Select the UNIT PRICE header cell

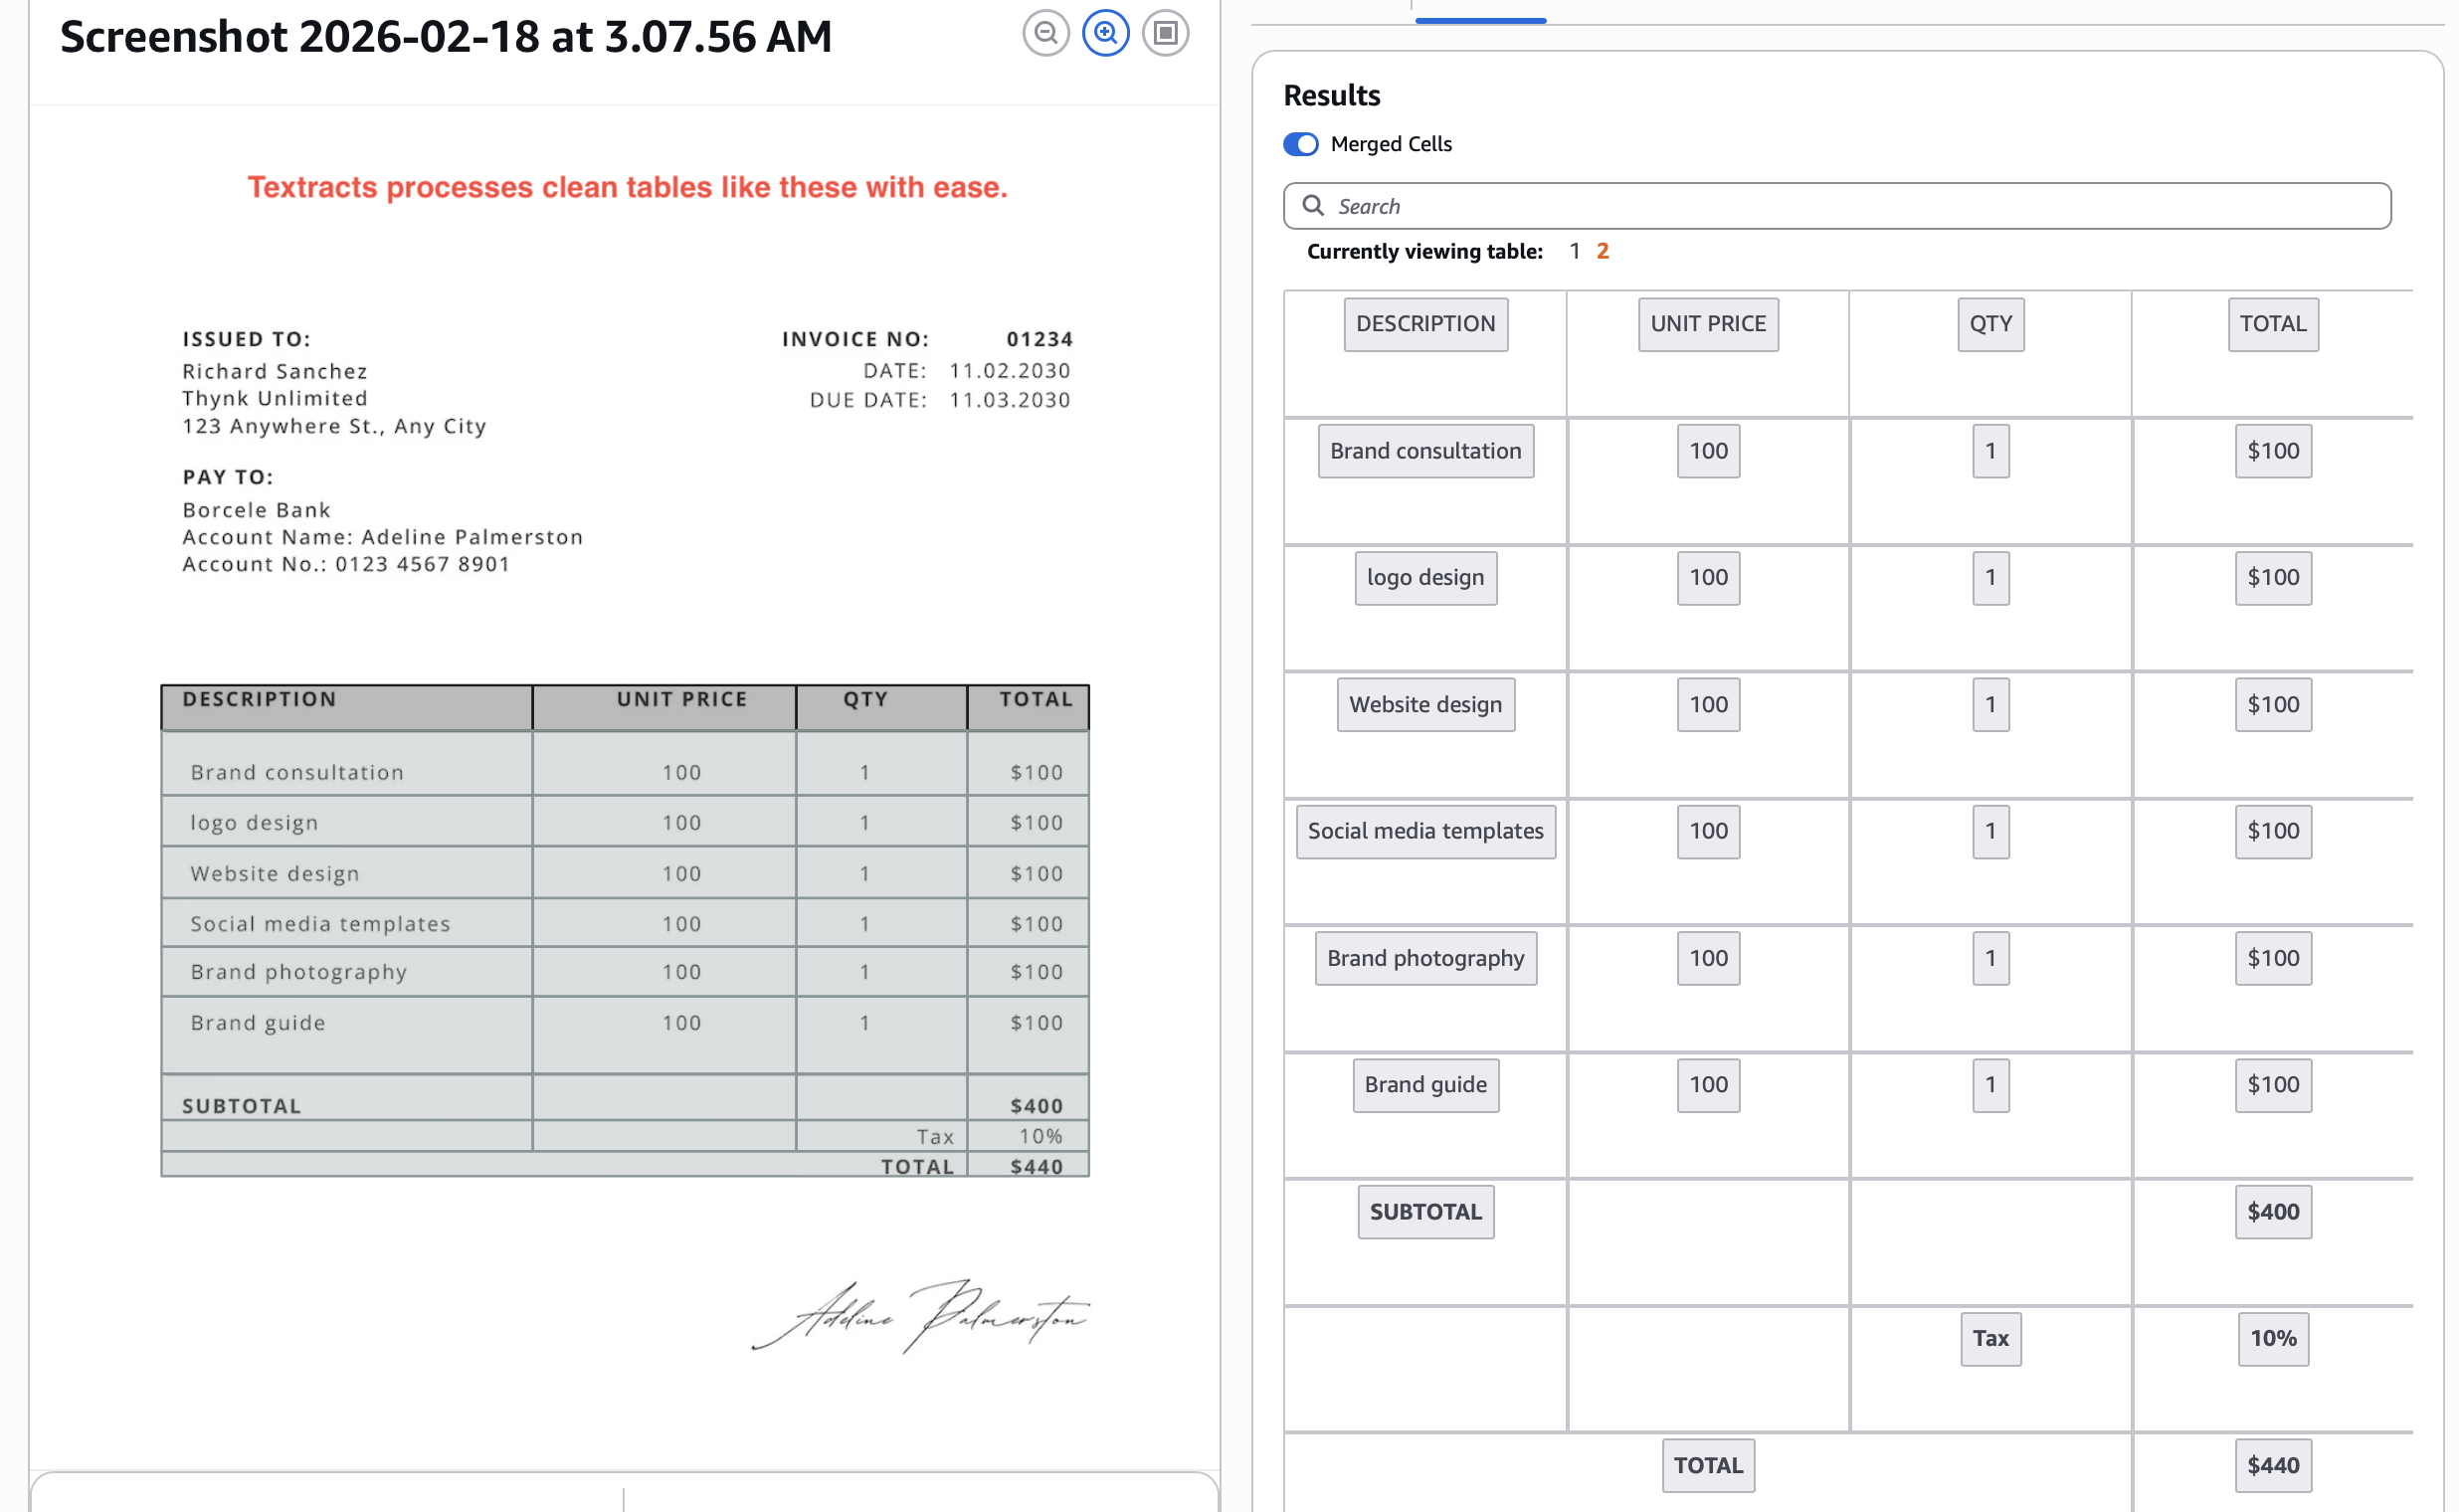click(1707, 324)
